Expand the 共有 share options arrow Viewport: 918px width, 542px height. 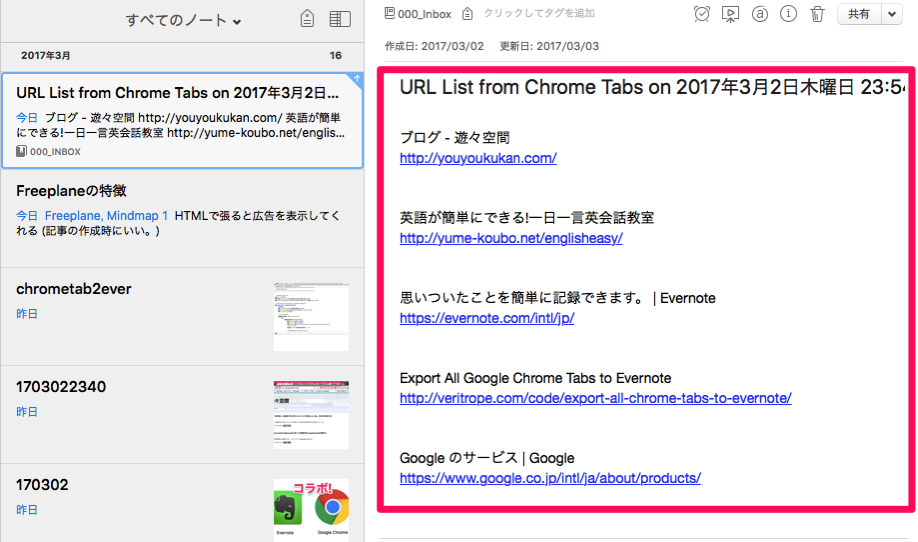pos(892,14)
